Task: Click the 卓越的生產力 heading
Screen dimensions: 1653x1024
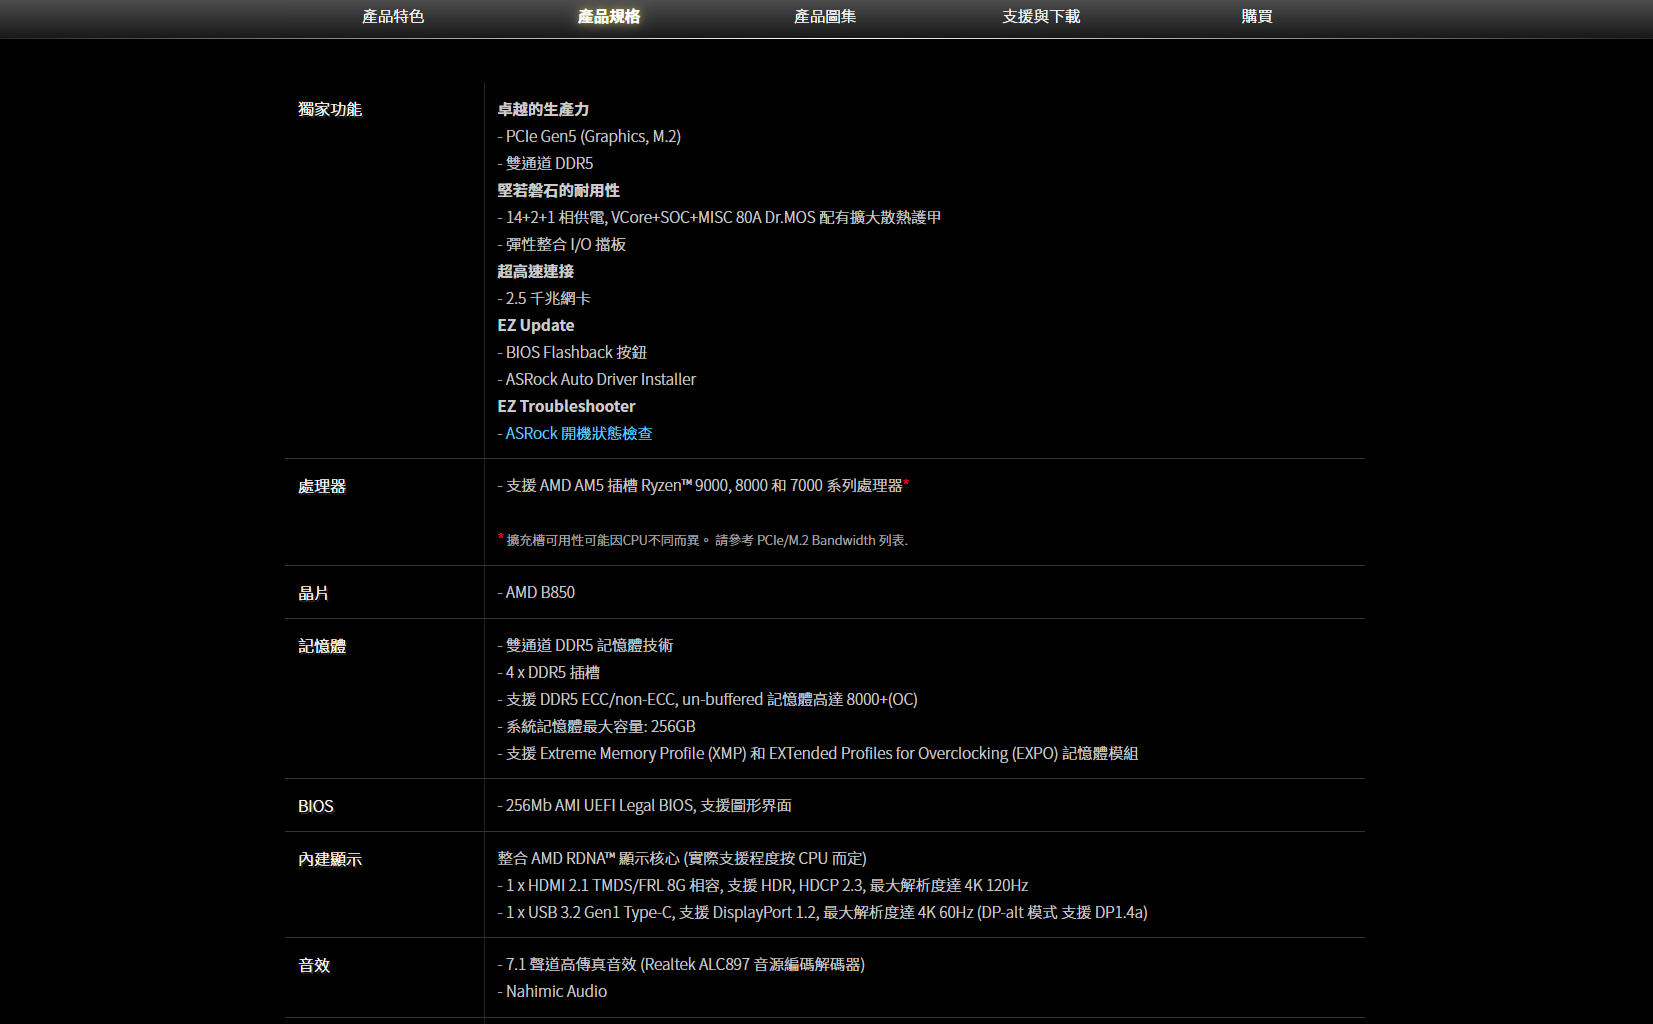Action: [x=543, y=110]
